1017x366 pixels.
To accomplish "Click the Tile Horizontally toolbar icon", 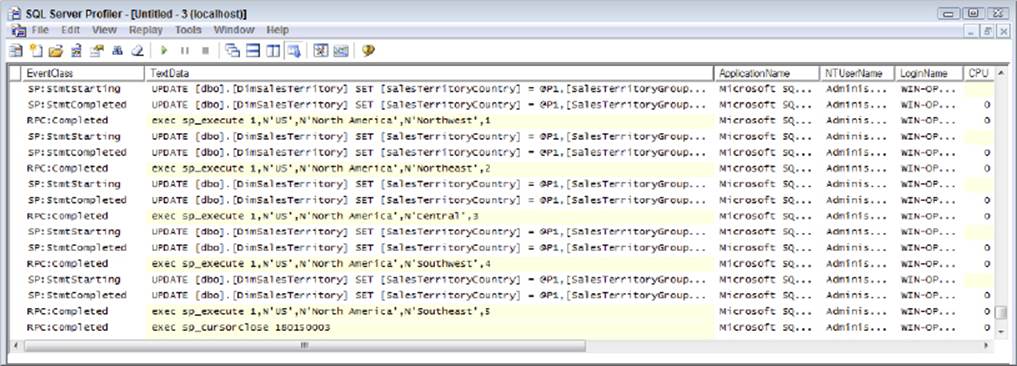I will click(253, 51).
